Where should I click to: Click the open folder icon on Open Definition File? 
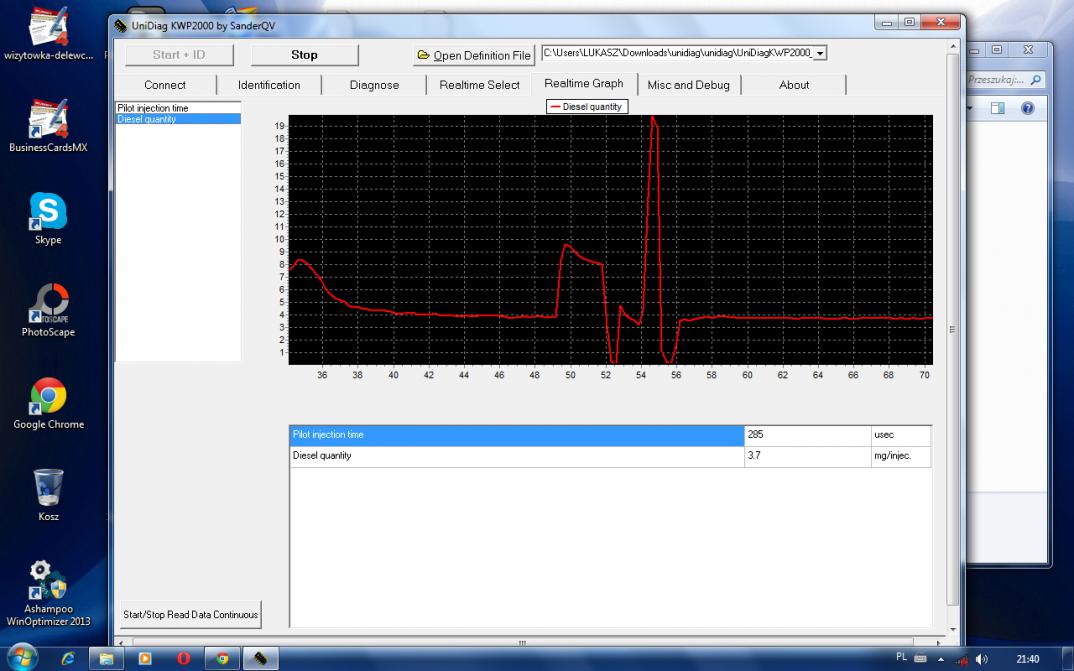click(x=424, y=55)
